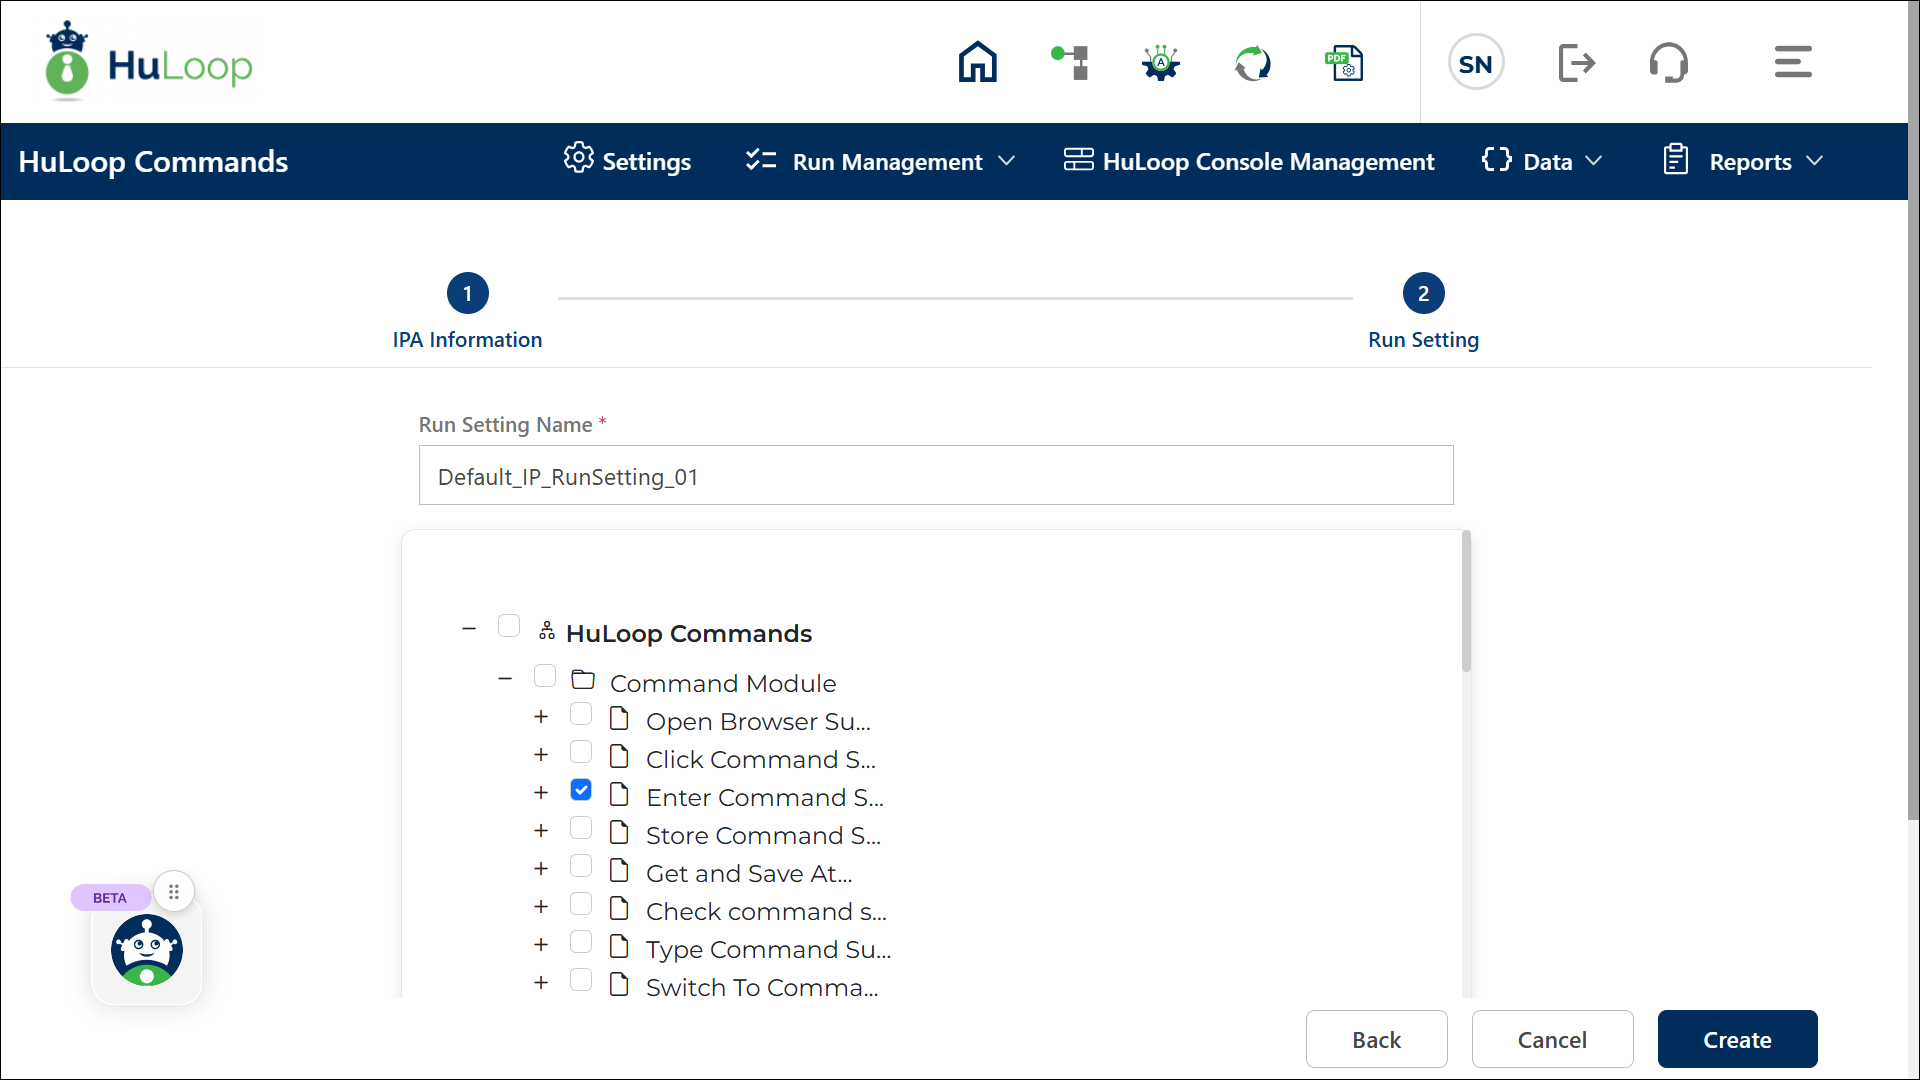Click the logout arrow icon

point(1576,63)
